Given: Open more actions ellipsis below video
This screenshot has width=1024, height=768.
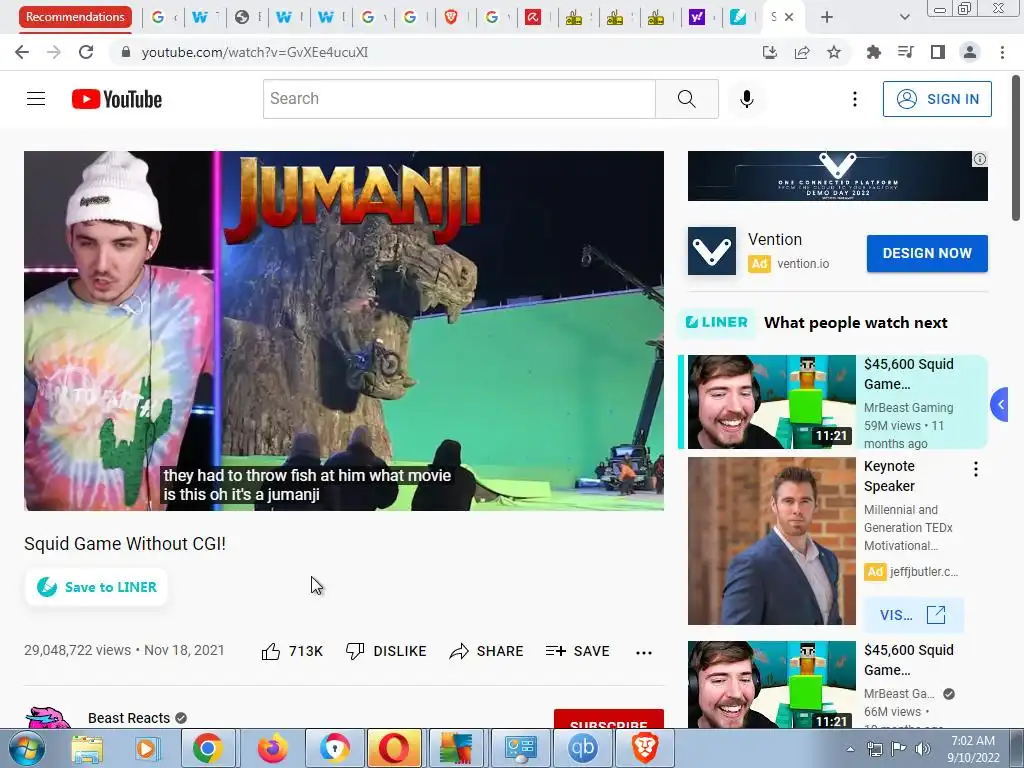Looking at the screenshot, I should point(643,652).
